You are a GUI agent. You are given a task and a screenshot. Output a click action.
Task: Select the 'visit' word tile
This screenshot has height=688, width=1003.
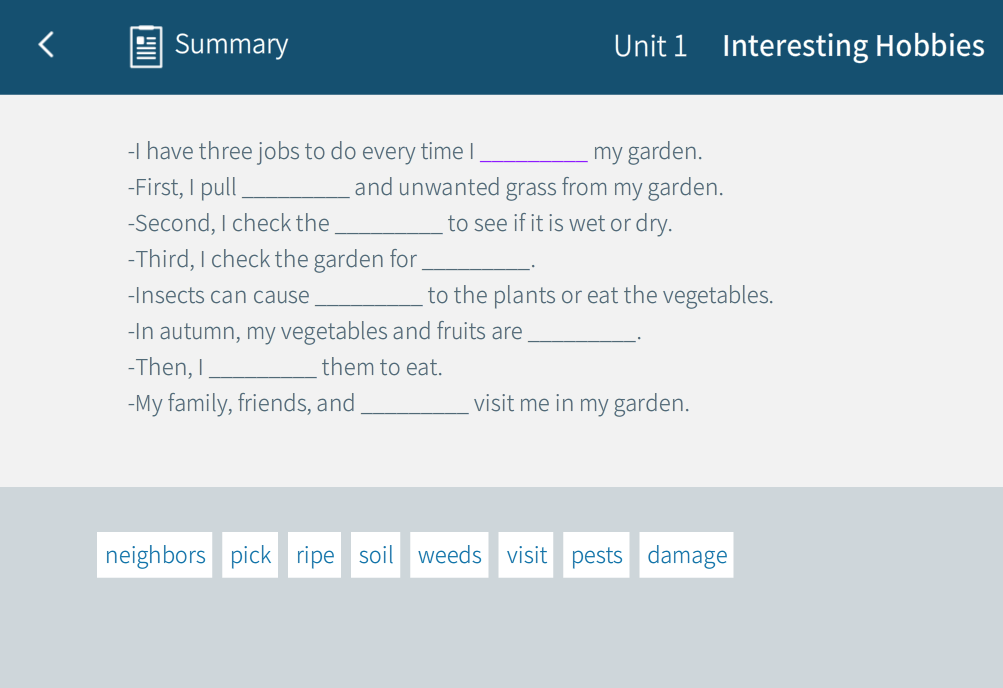click(527, 555)
